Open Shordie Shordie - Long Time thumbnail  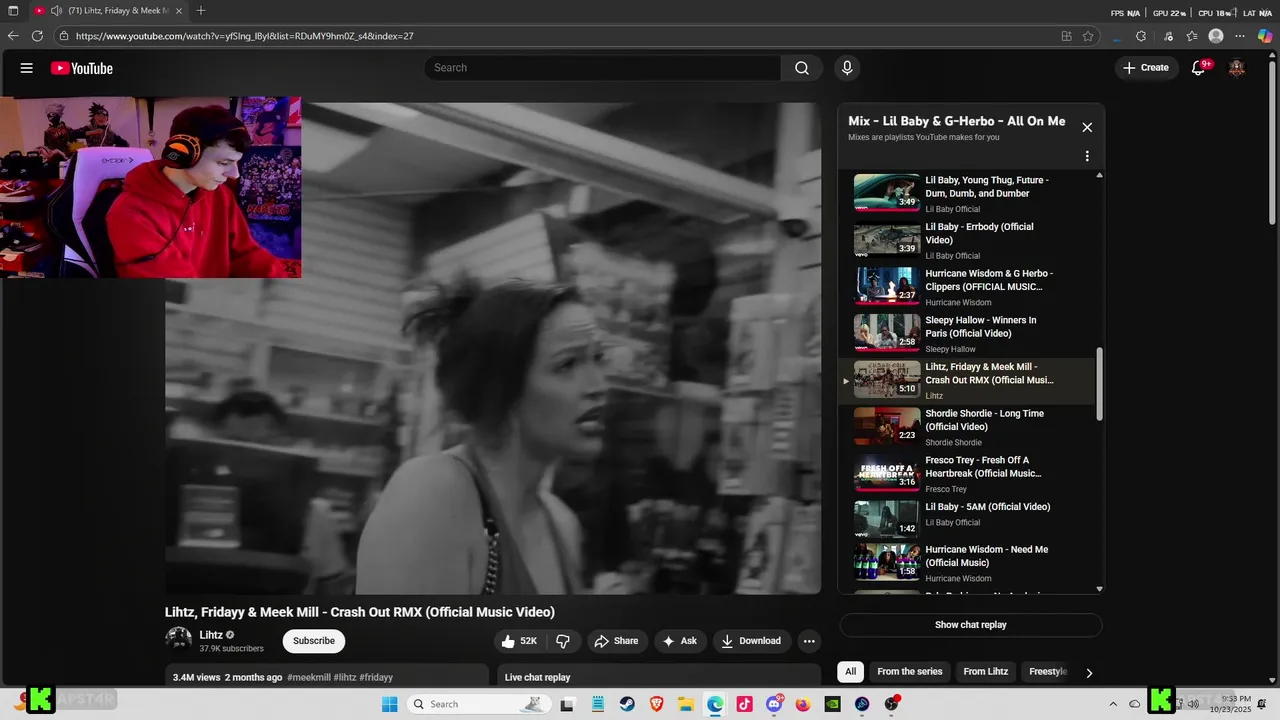887,426
